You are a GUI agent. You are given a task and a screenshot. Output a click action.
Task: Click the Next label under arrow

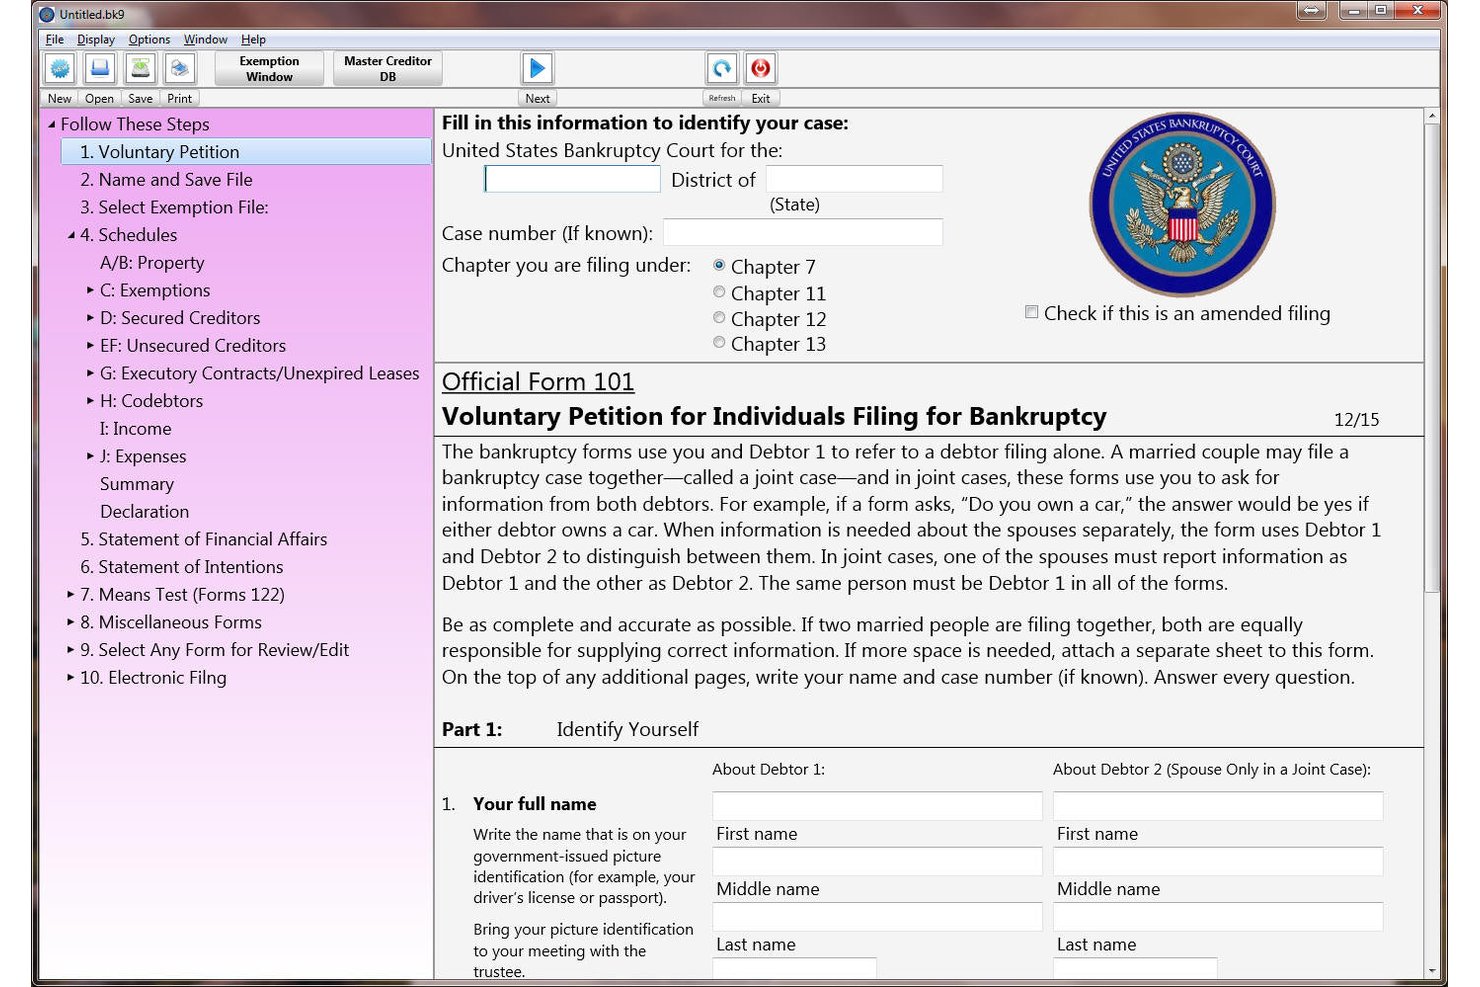[537, 98]
